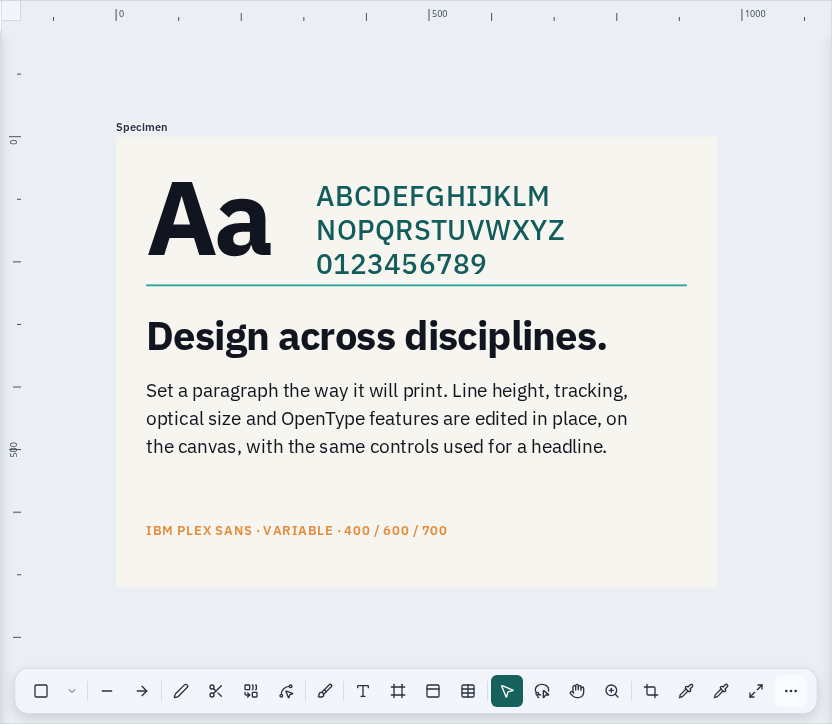Click the active pointer select tool
The height and width of the screenshot is (724, 832).
[x=507, y=691]
